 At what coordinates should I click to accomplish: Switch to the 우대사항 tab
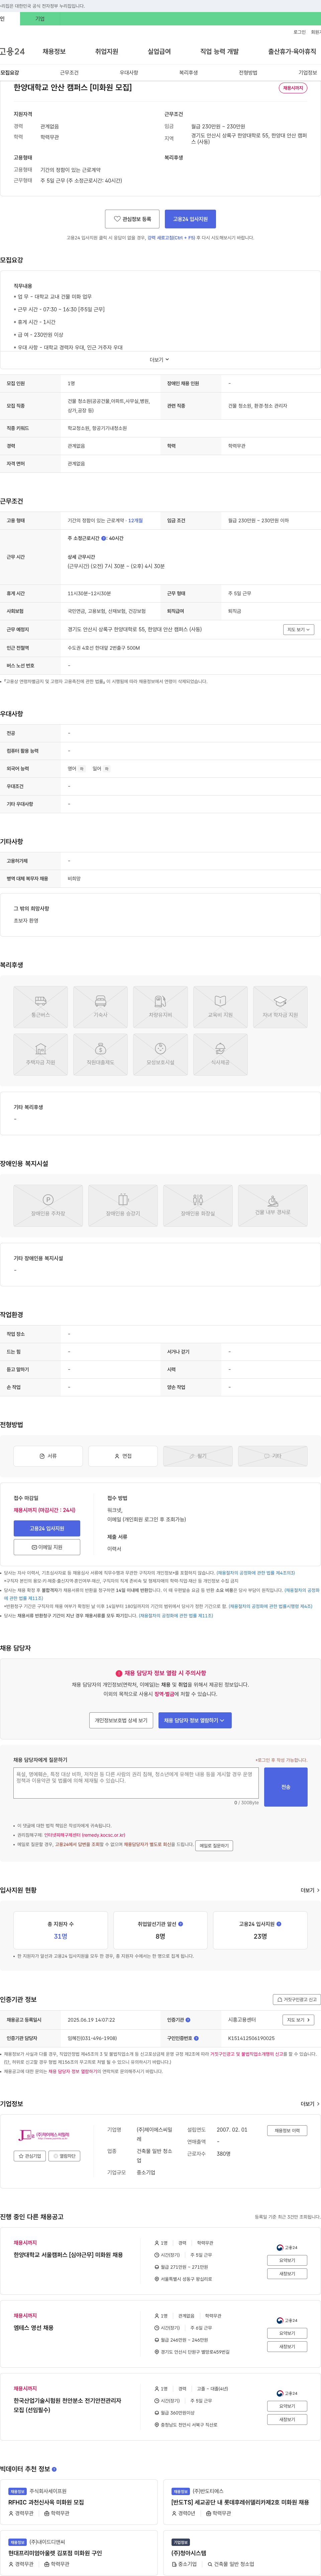tap(129, 73)
